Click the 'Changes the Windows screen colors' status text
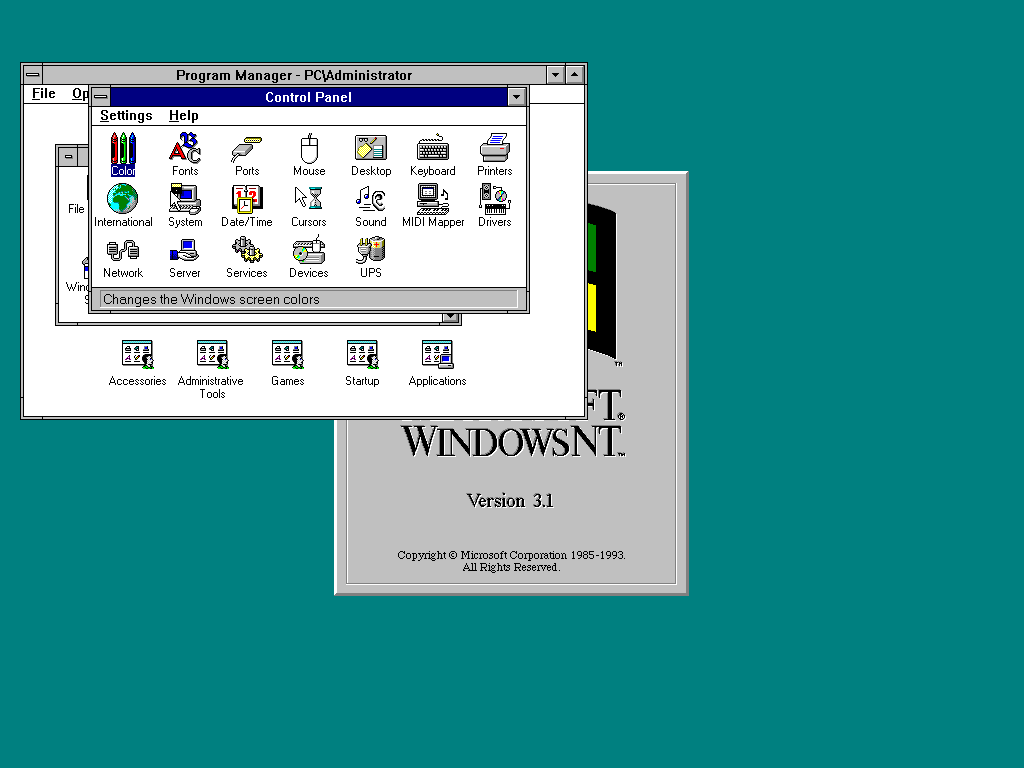 [211, 299]
